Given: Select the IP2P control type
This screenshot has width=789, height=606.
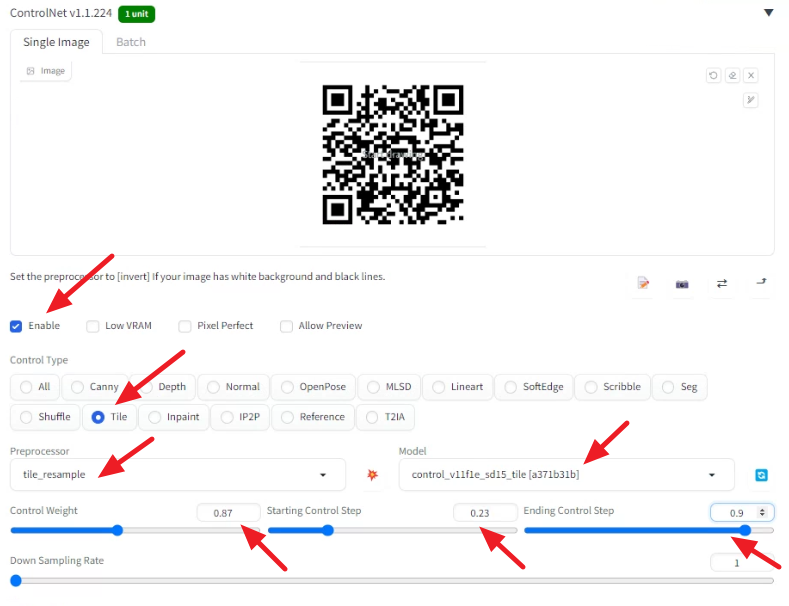Looking at the screenshot, I should 240,417.
